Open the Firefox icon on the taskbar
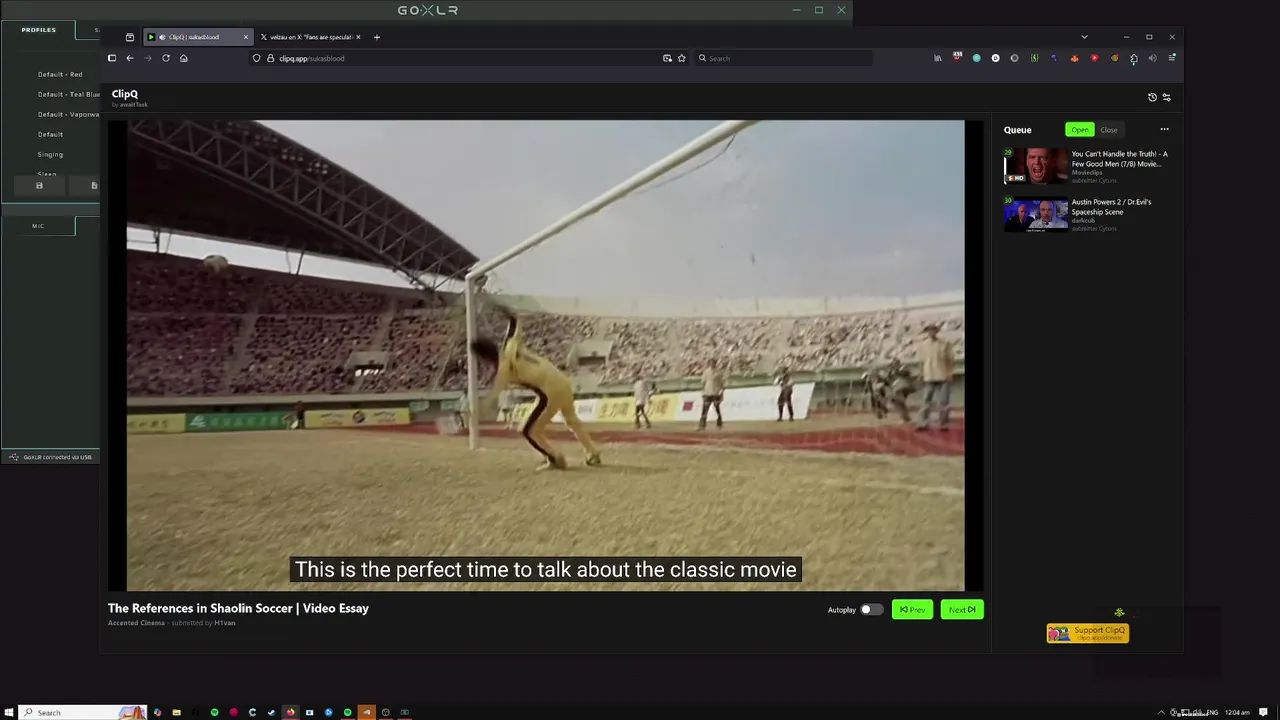1280x720 pixels. 290,712
